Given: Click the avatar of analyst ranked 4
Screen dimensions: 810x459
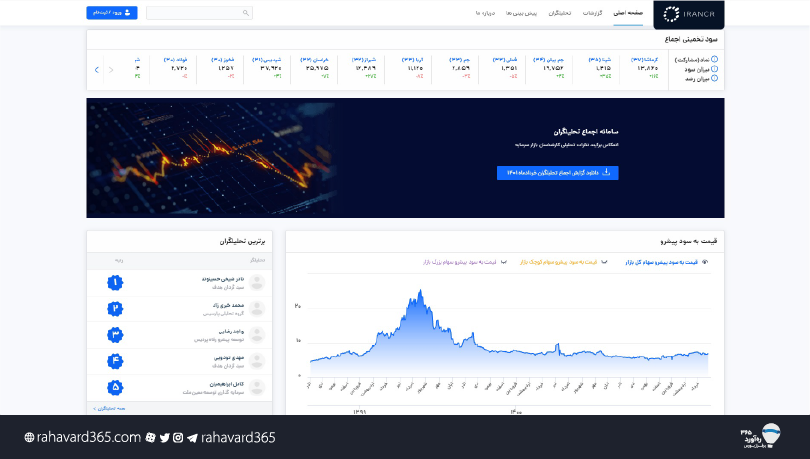Looking at the screenshot, I should click(x=257, y=361).
